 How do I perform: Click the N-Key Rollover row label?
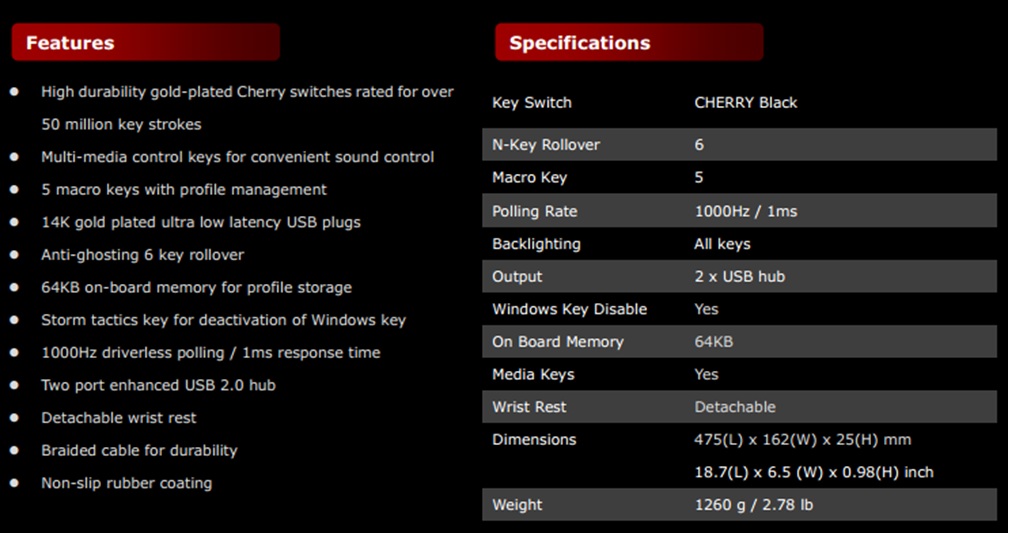point(546,145)
